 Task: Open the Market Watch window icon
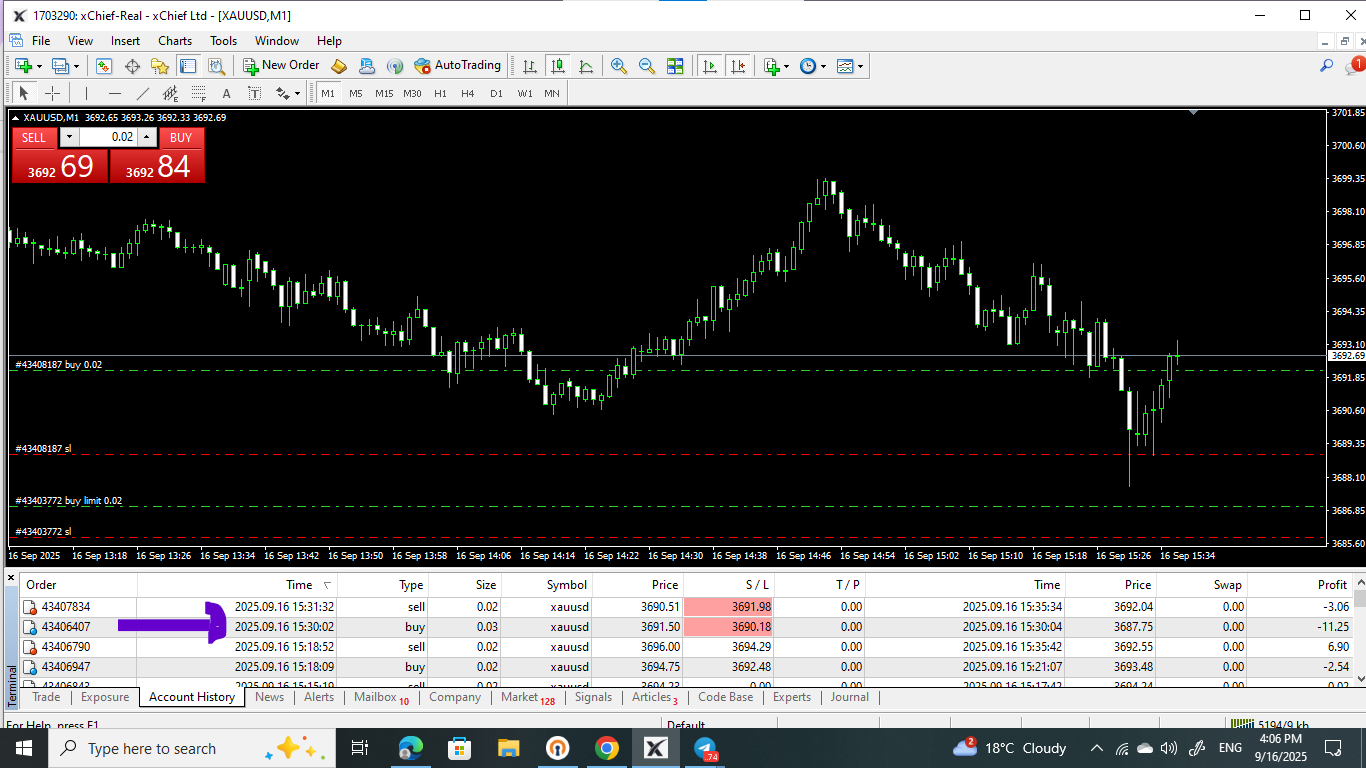click(x=103, y=66)
